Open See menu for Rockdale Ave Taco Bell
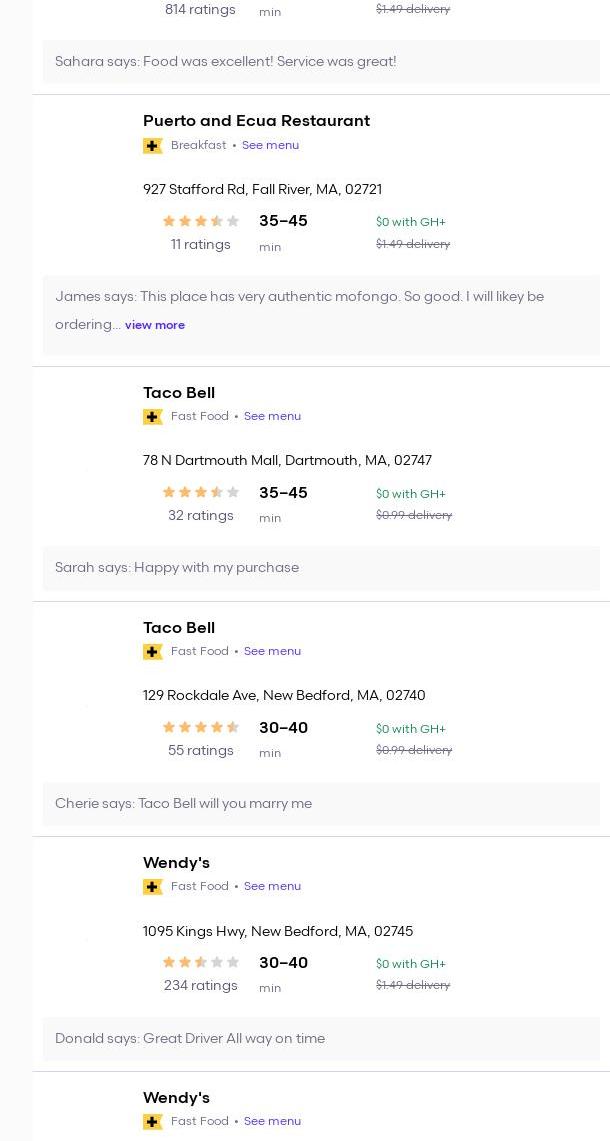Viewport: 610px width, 1141px height. pyautogui.click(x=272, y=651)
